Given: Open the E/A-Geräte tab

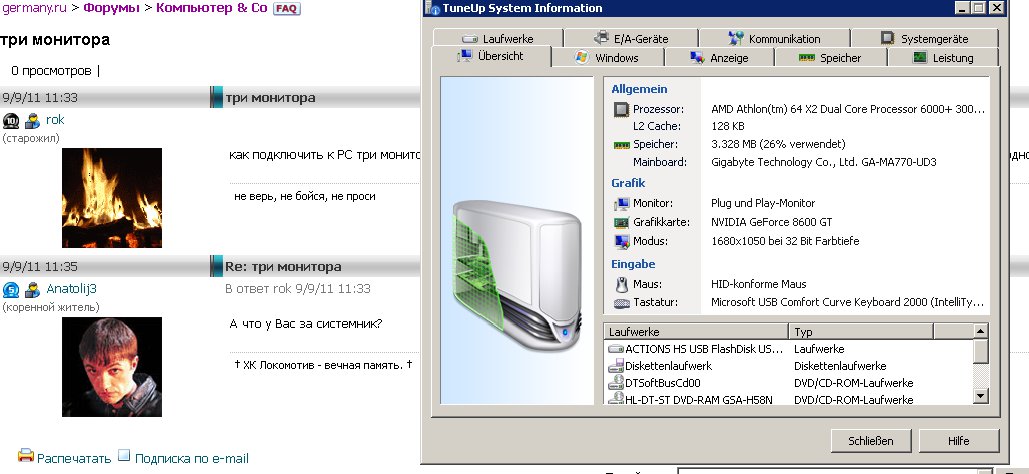Looking at the screenshot, I should (631, 38).
